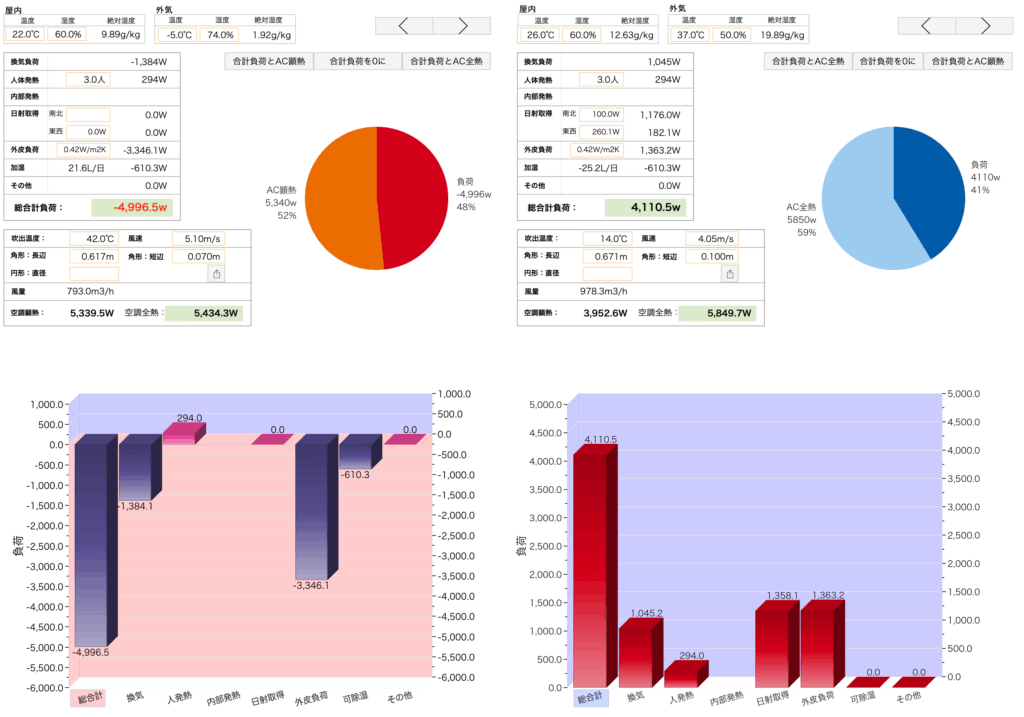Screen dimensions: 1024x717
Task: Click 合計負荷を0に above the blue pie chart
Action: tap(887, 61)
